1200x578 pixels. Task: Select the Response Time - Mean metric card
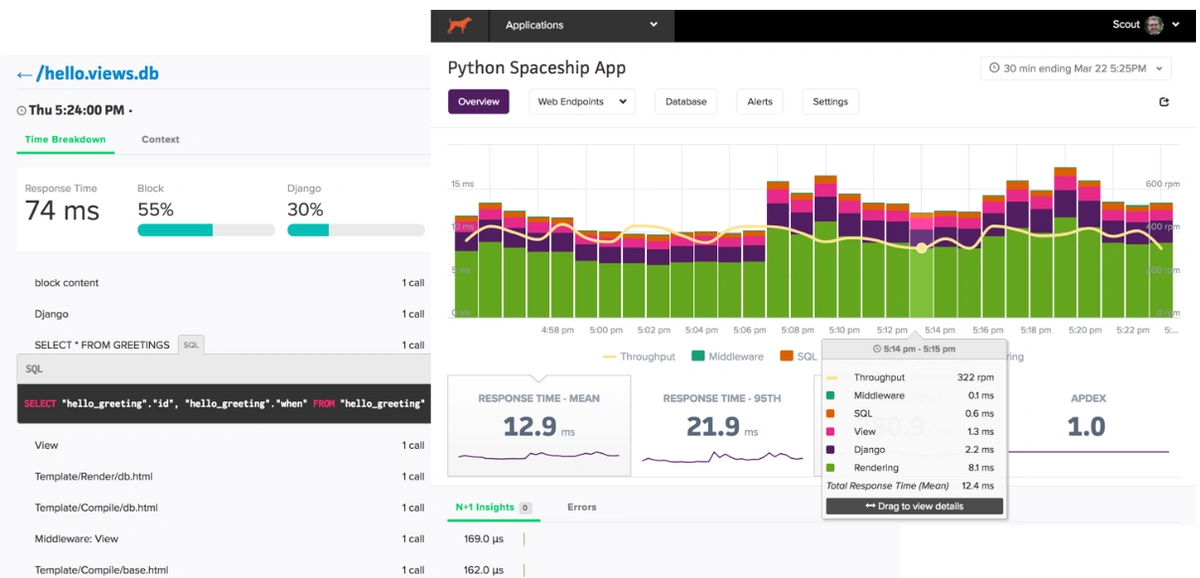pyautogui.click(x=539, y=425)
